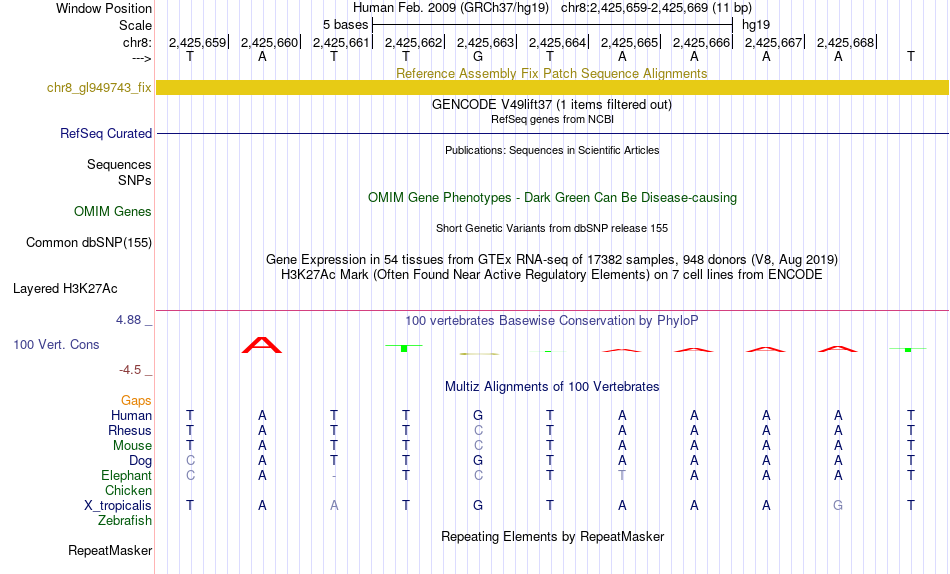Click the SNPs track label
This screenshot has width=950, height=574.
click(x=135, y=181)
